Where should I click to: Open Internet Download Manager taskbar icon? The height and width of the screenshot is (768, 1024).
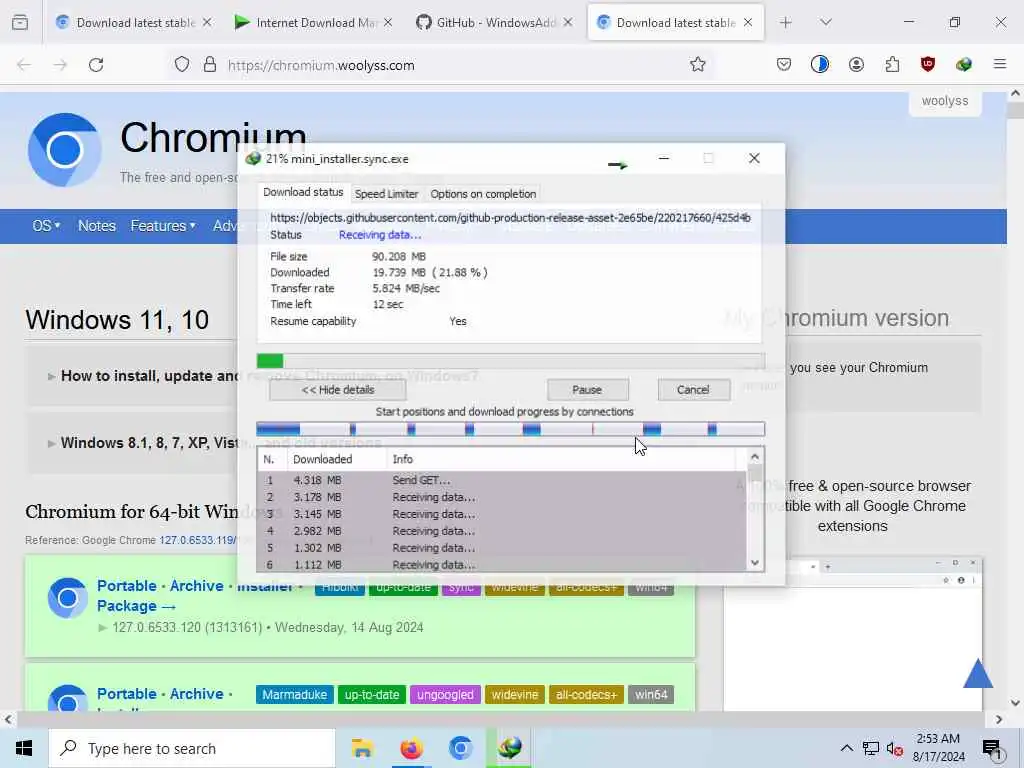pyautogui.click(x=509, y=748)
